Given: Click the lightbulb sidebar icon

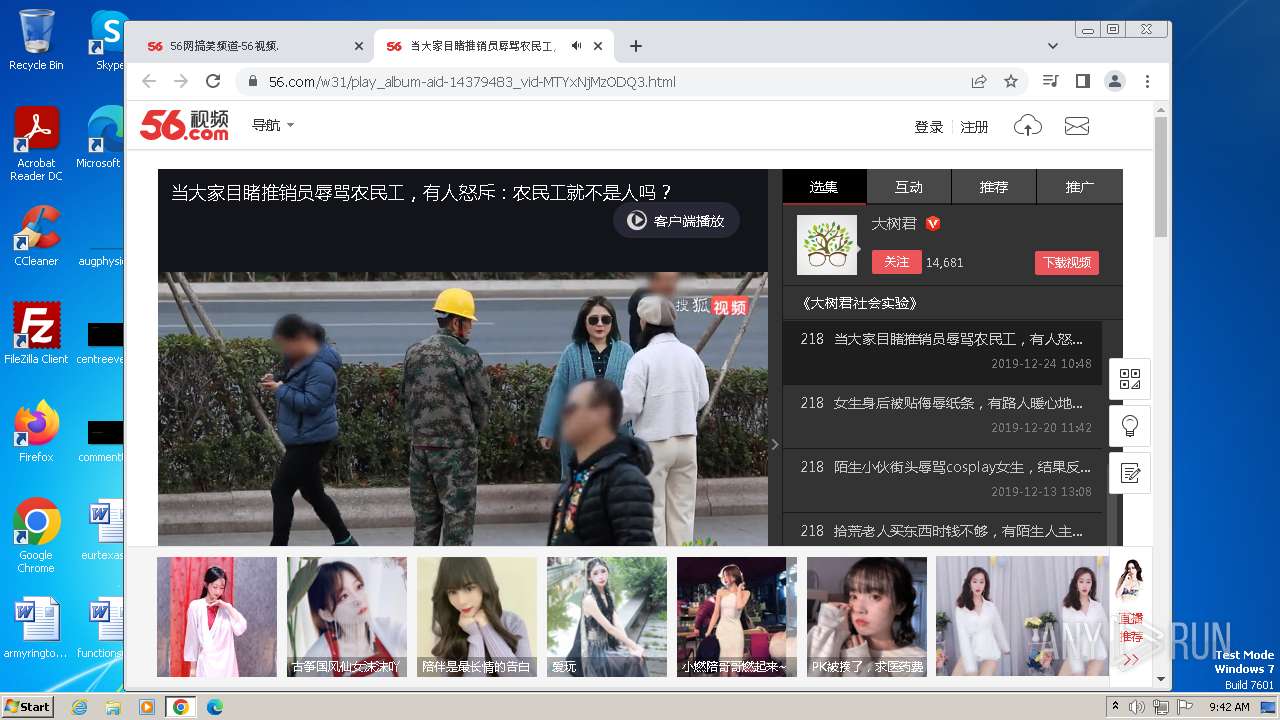Looking at the screenshot, I should (1130, 426).
